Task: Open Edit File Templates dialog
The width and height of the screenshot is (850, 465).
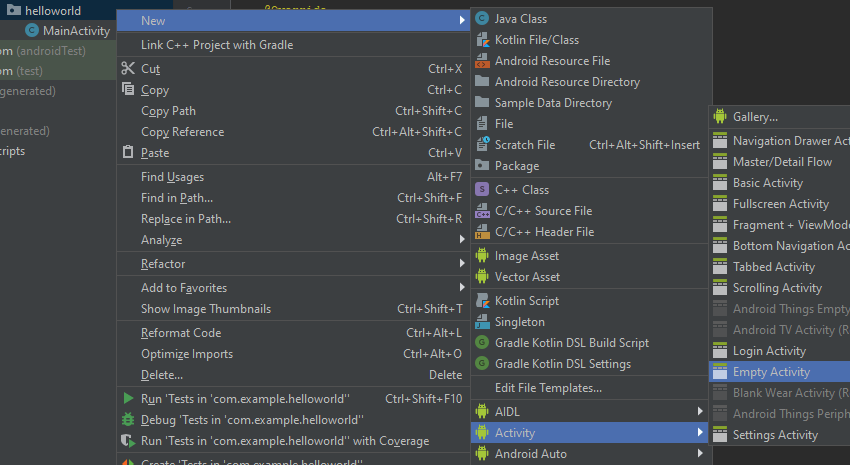Action: [548, 388]
